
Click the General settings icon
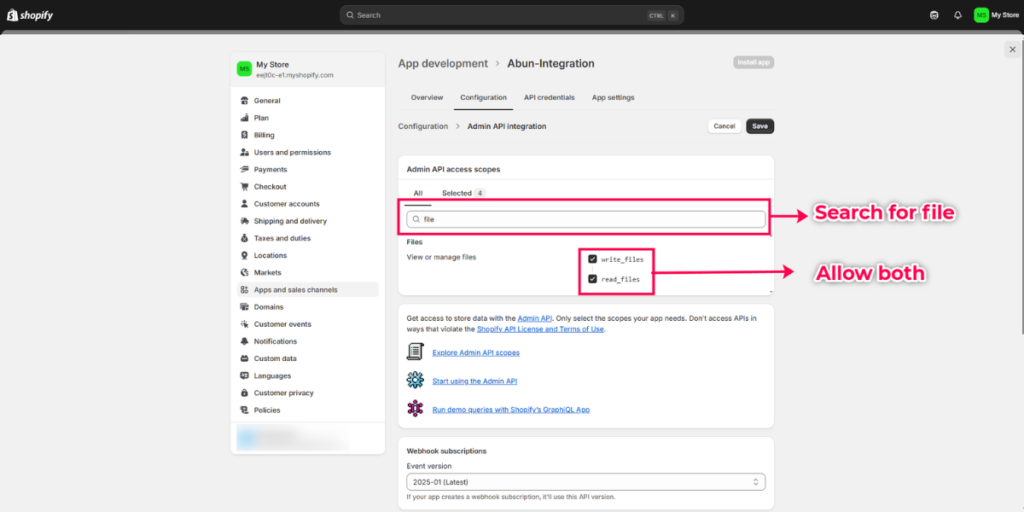pos(244,101)
